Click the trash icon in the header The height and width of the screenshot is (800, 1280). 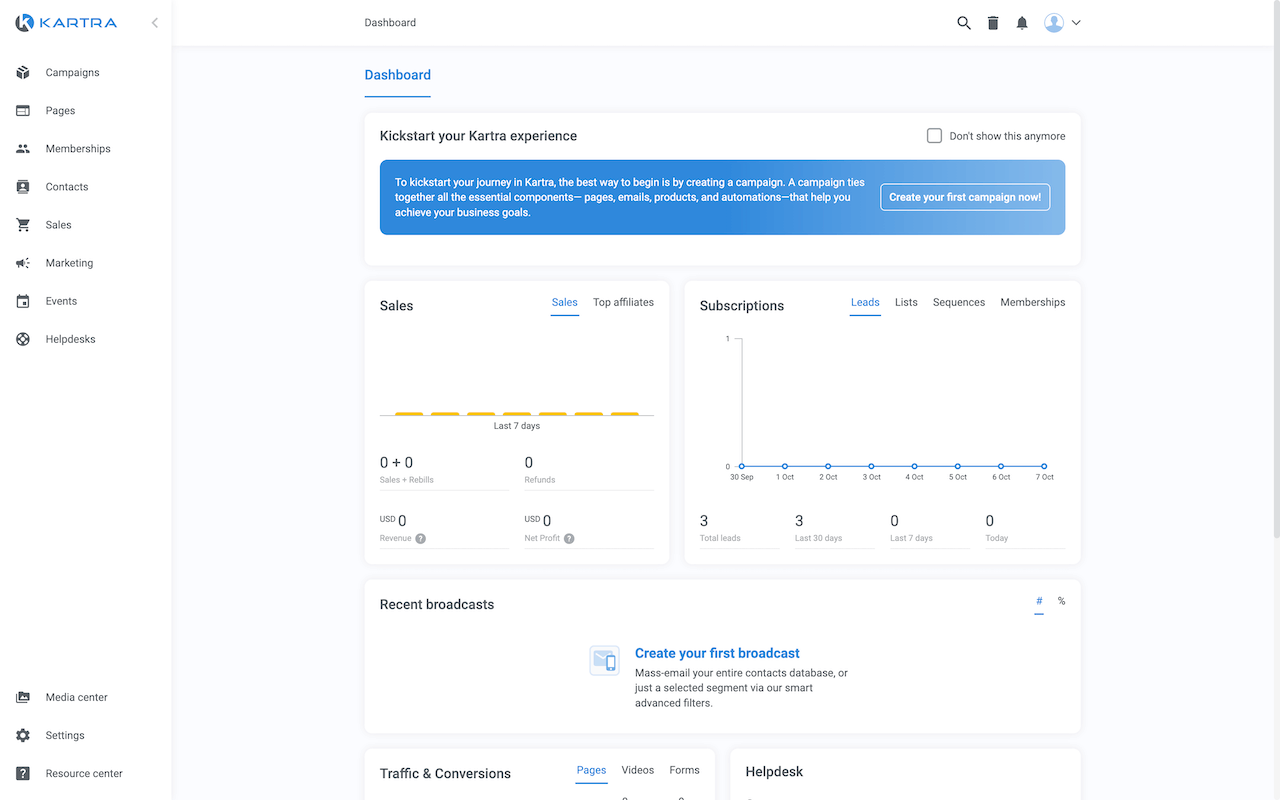992,22
